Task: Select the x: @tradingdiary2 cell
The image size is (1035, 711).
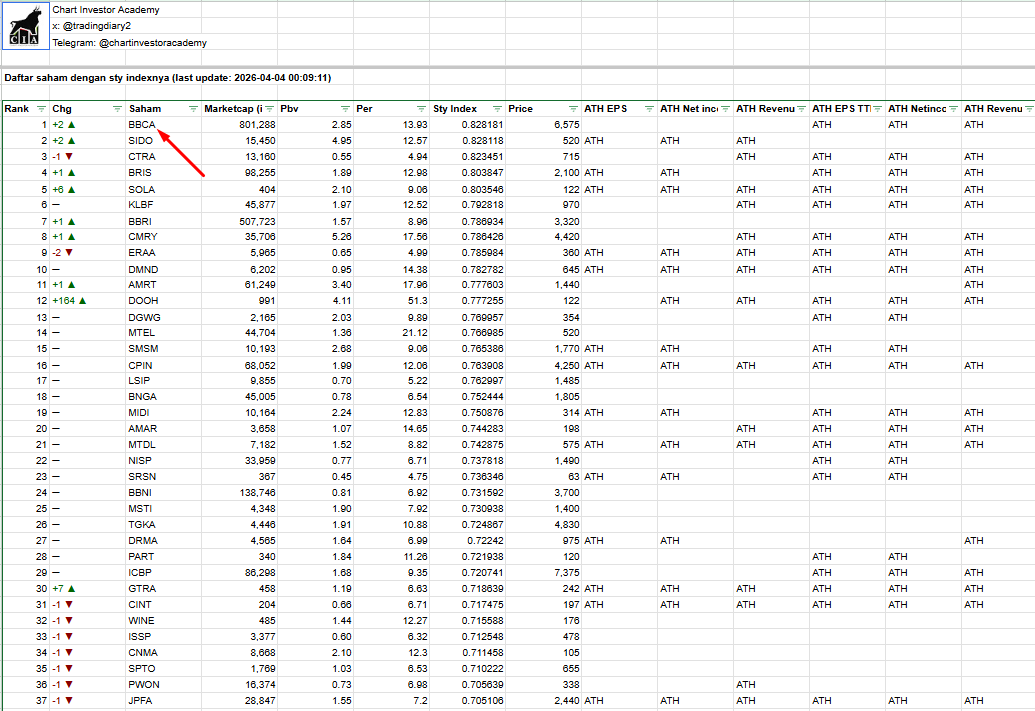Action: [92, 26]
